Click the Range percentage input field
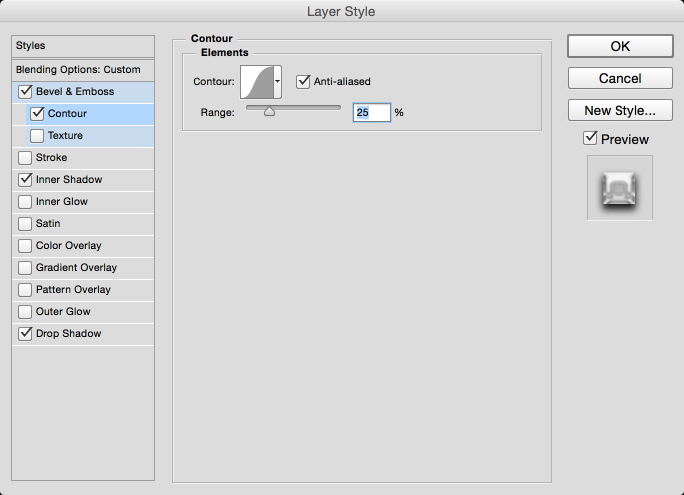This screenshot has width=684, height=495. 372,113
